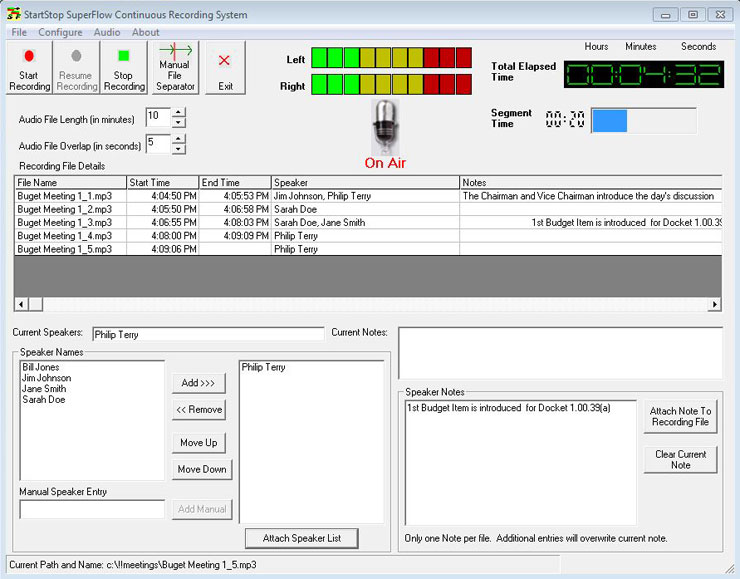Click the Segment Time progress bar
Viewport: 740px width, 579px height.
pos(644,120)
